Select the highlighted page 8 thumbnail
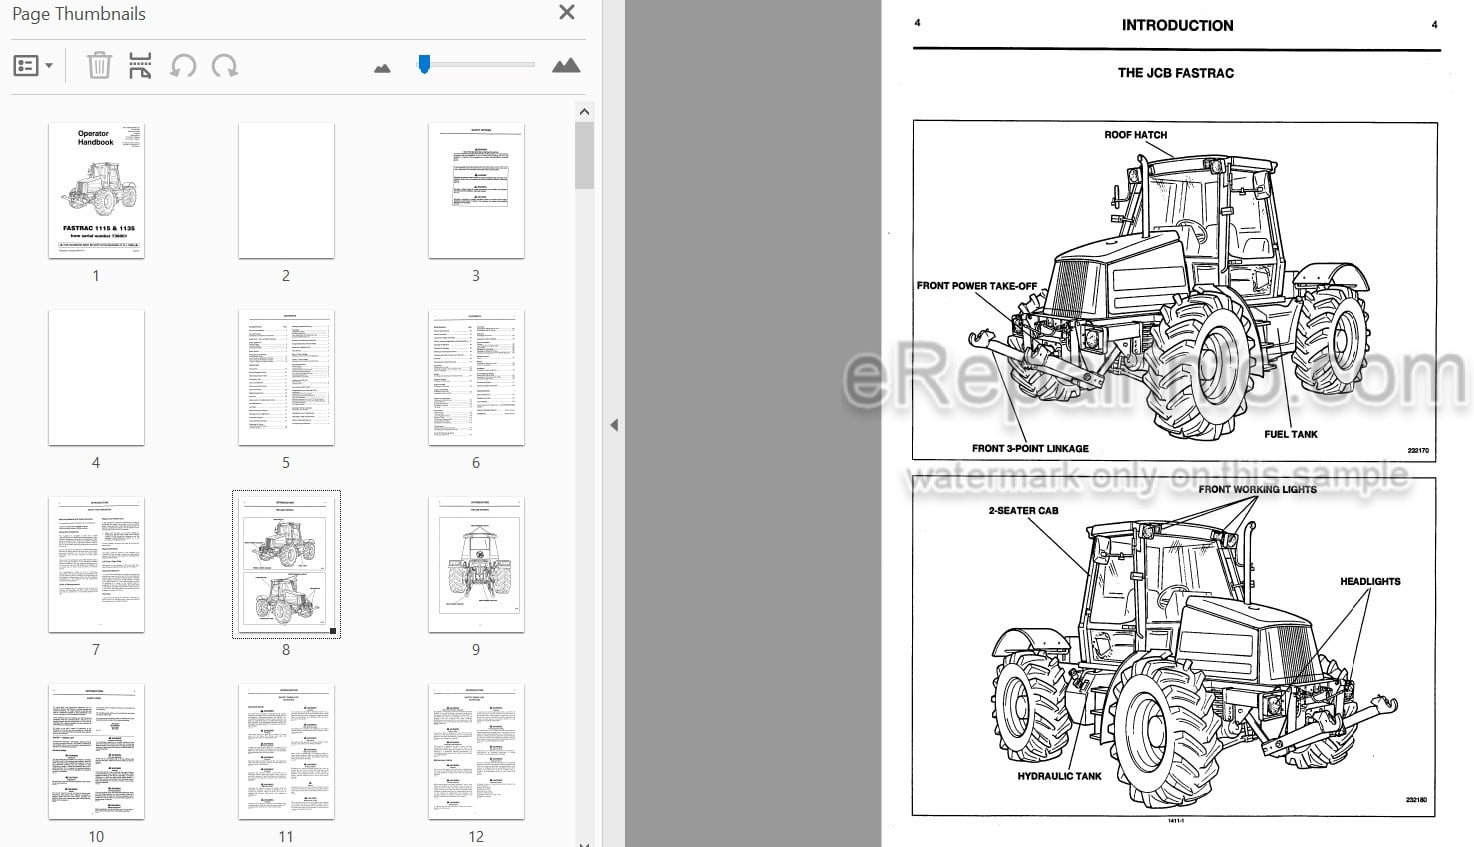The image size is (1474, 847). pyautogui.click(x=286, y=564)
